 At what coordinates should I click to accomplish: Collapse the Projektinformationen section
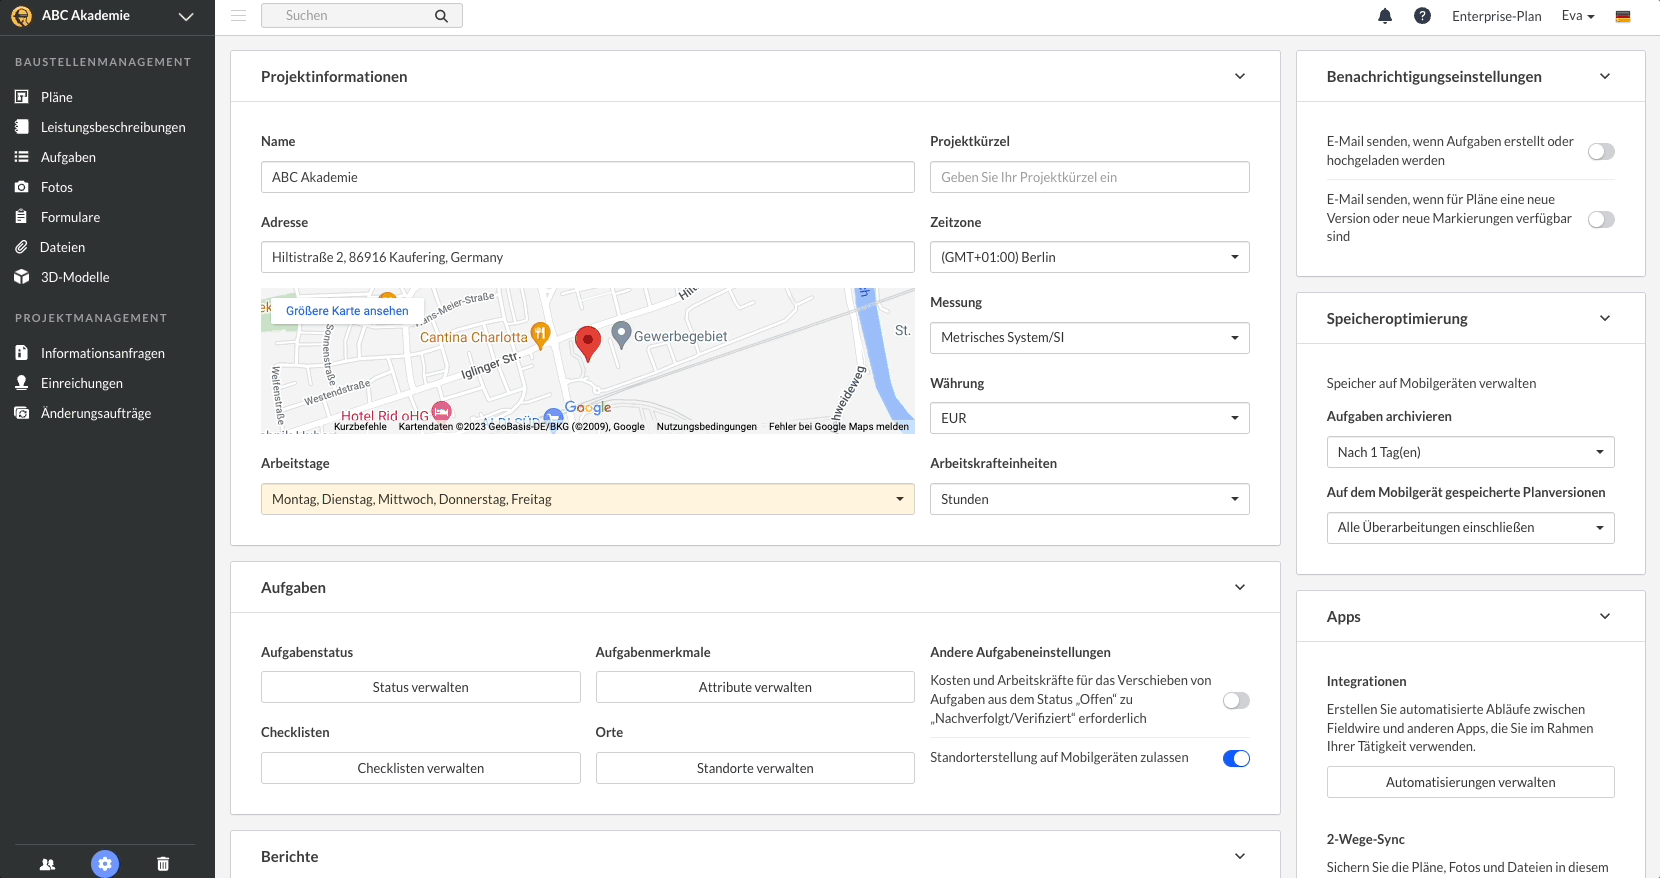(x=1240, y=76)
